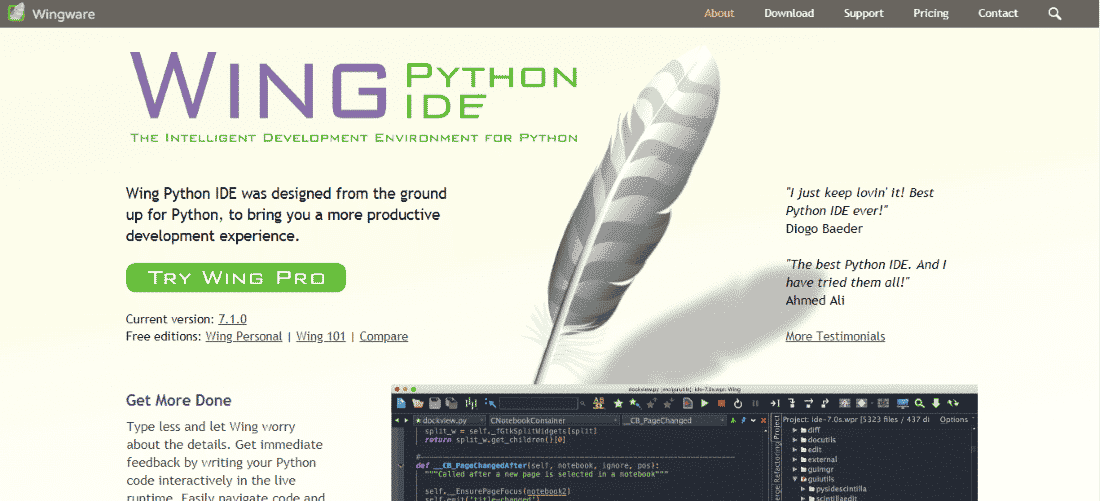Click the green magnifier icon in IDE toolbar
The height and width of the screenshot is (501, 1100).
point(920,403)
